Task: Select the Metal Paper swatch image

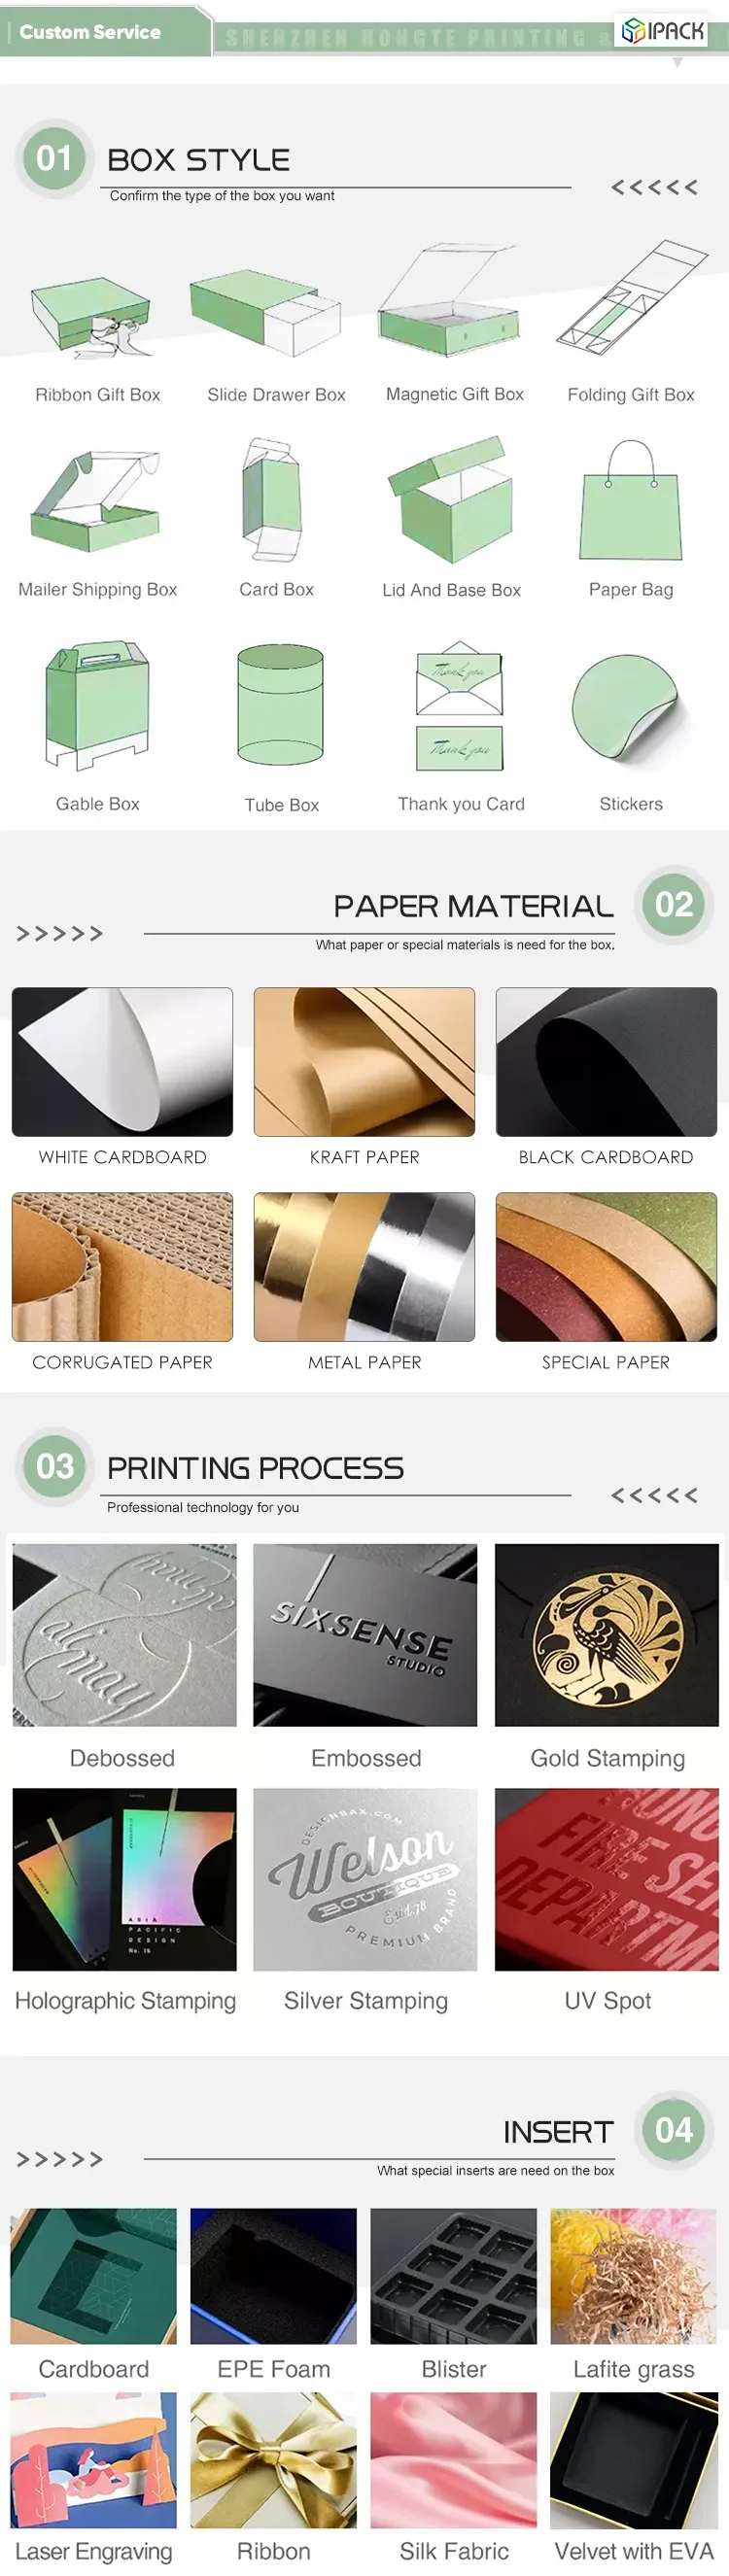Action: tap(364, 1266)
